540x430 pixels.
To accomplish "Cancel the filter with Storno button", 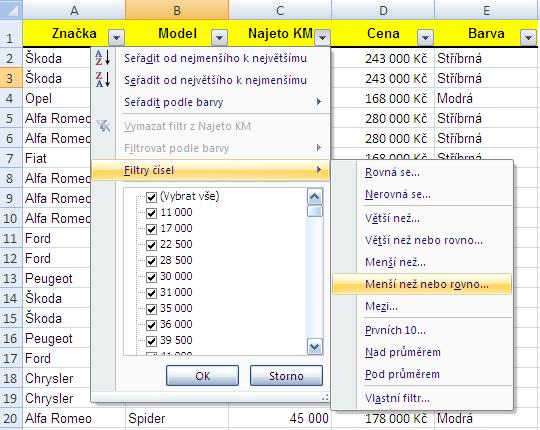I will [x=286, y=376].
